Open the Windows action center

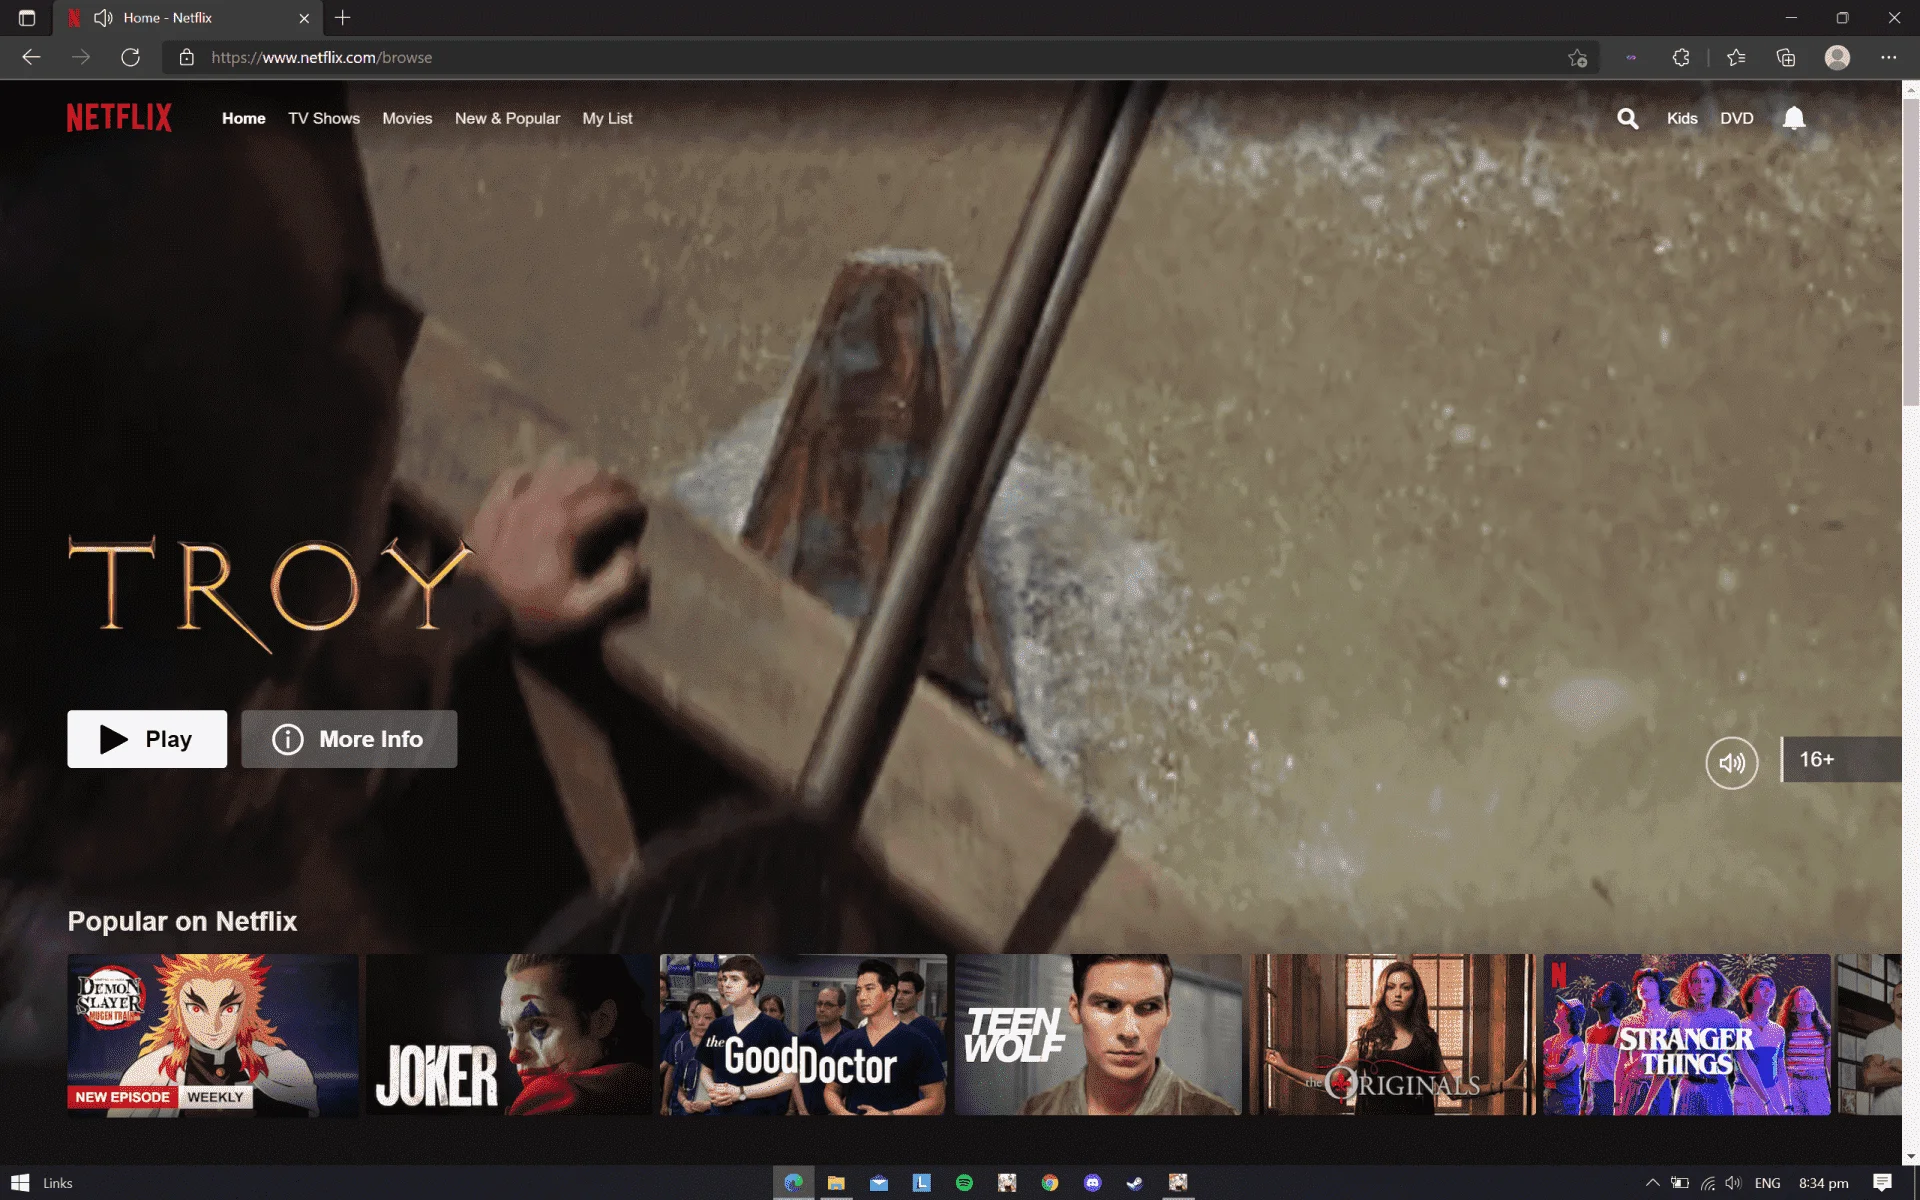1882,1182
